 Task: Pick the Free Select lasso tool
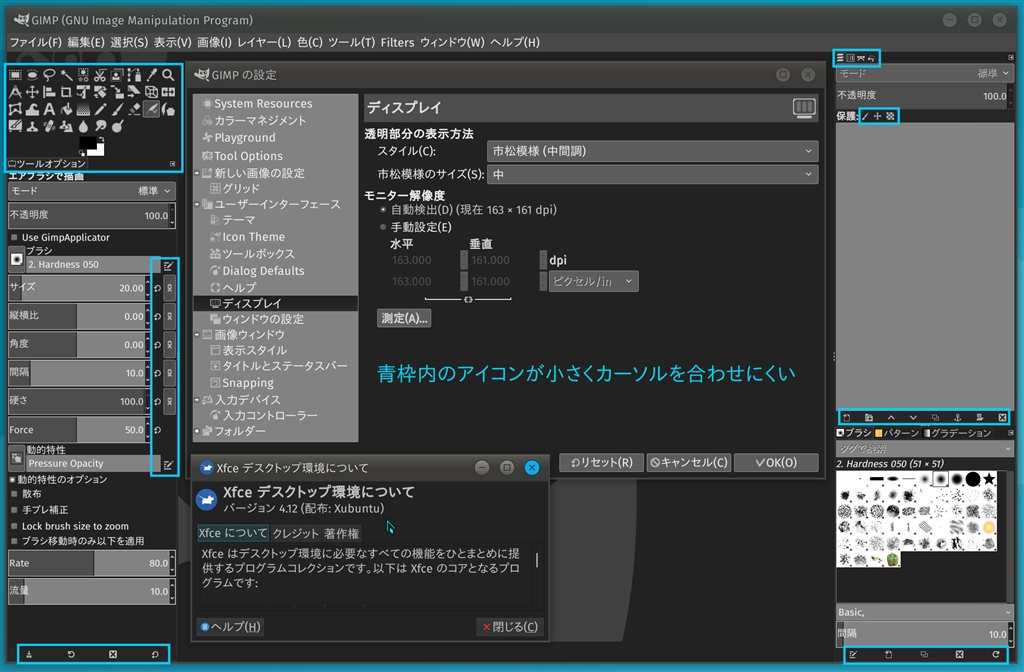click(x=49, y=75)
